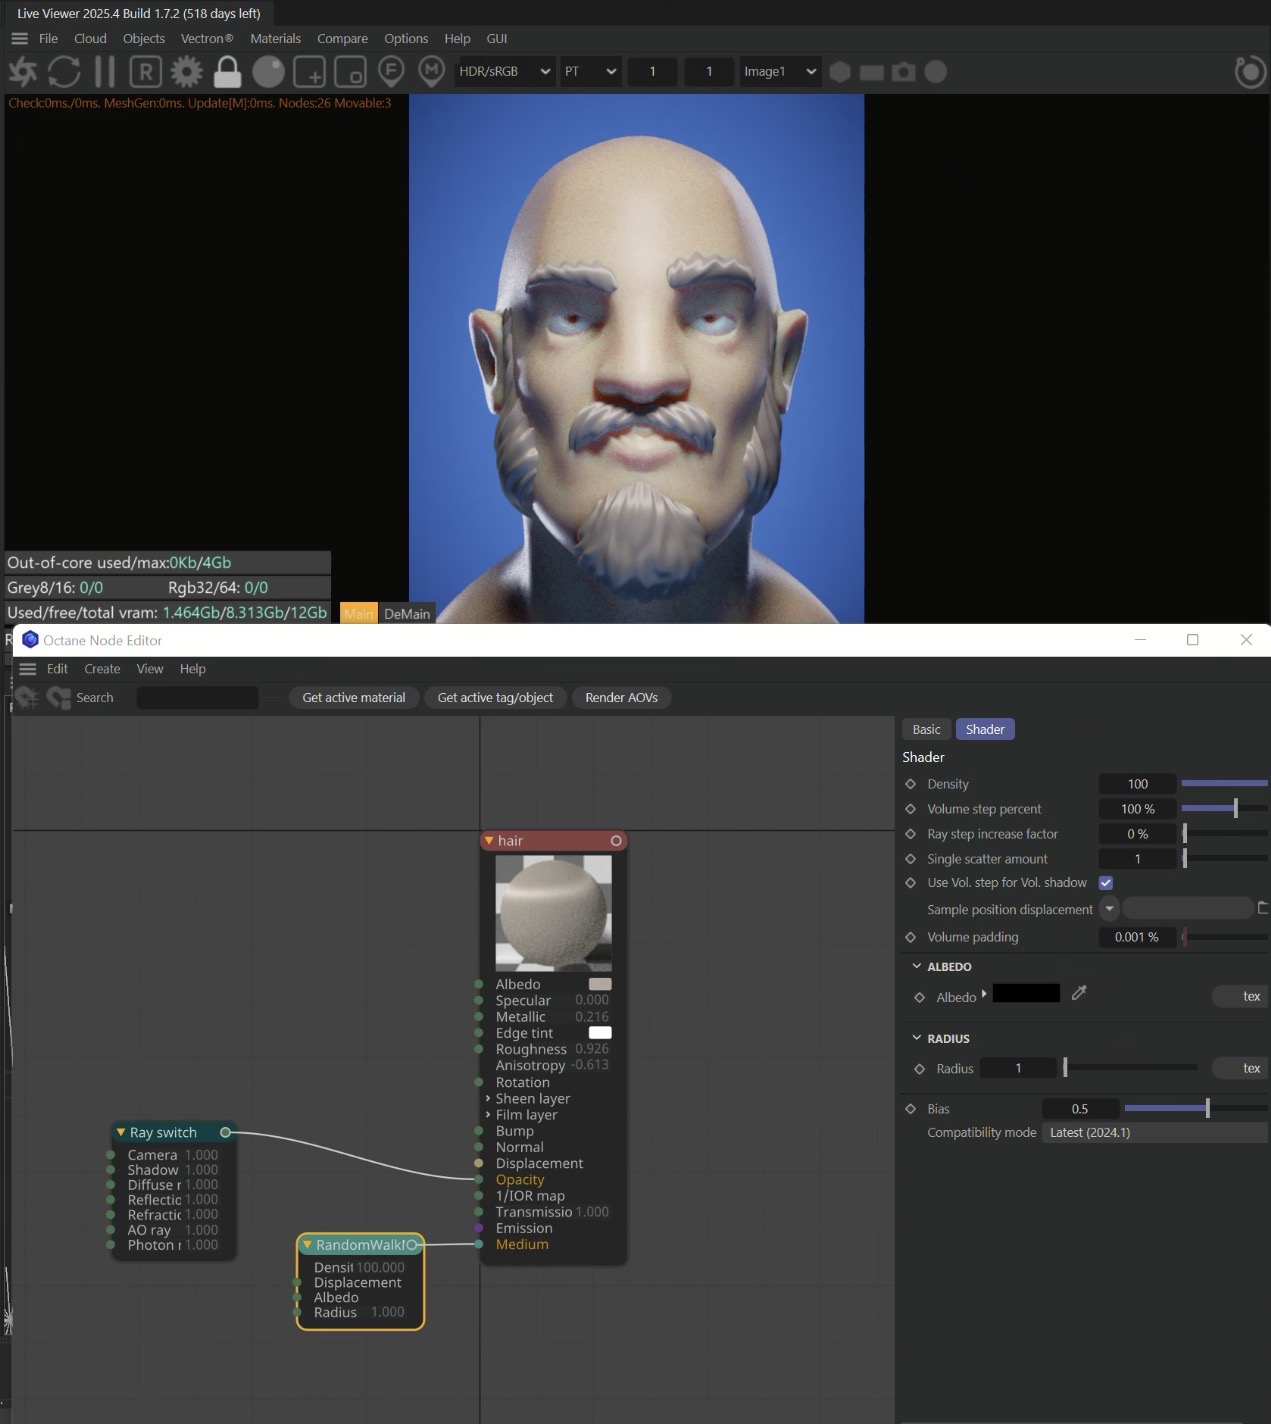Viewport: 1271px width, 1424px height.
Task: Collapse the hair node
Action: tap(489, 841)
